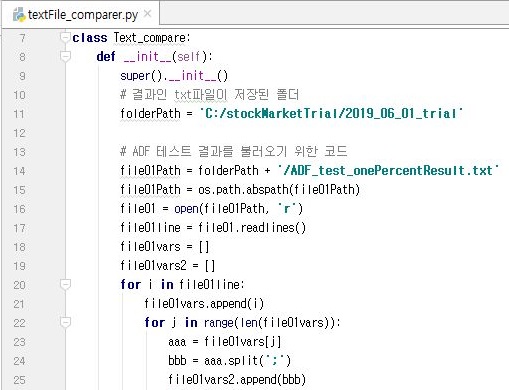Click '__init__(self):' on line 8
Screen dimensions: 509x390
click(167, 57)
